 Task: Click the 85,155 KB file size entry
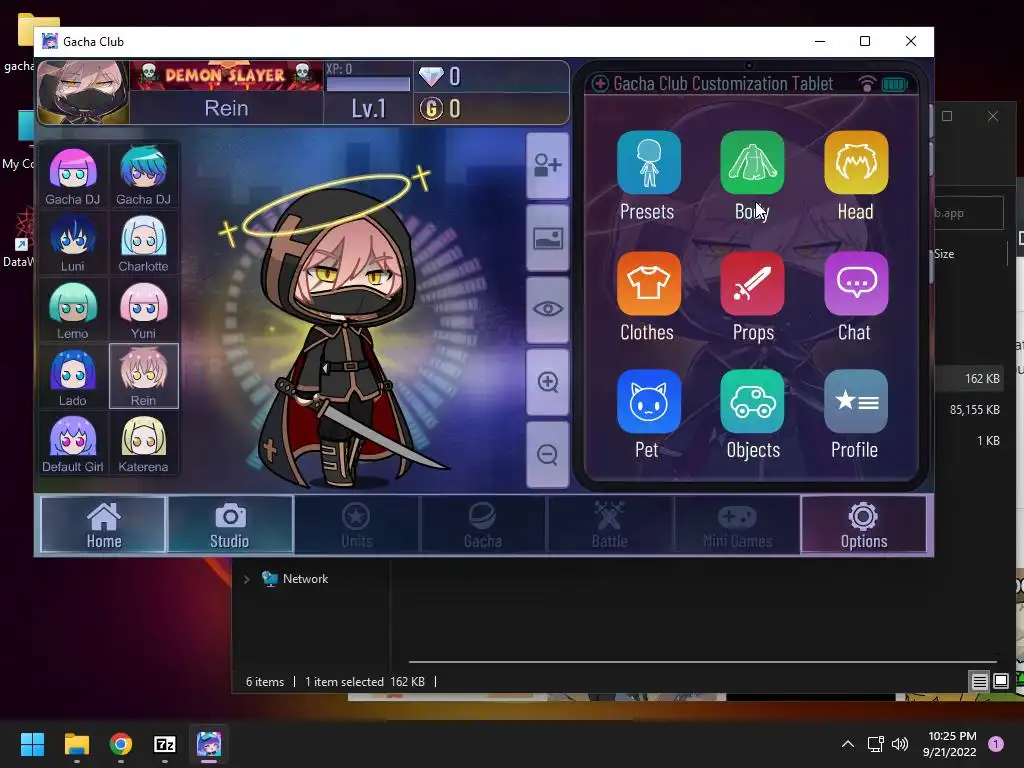click(974, 409)
